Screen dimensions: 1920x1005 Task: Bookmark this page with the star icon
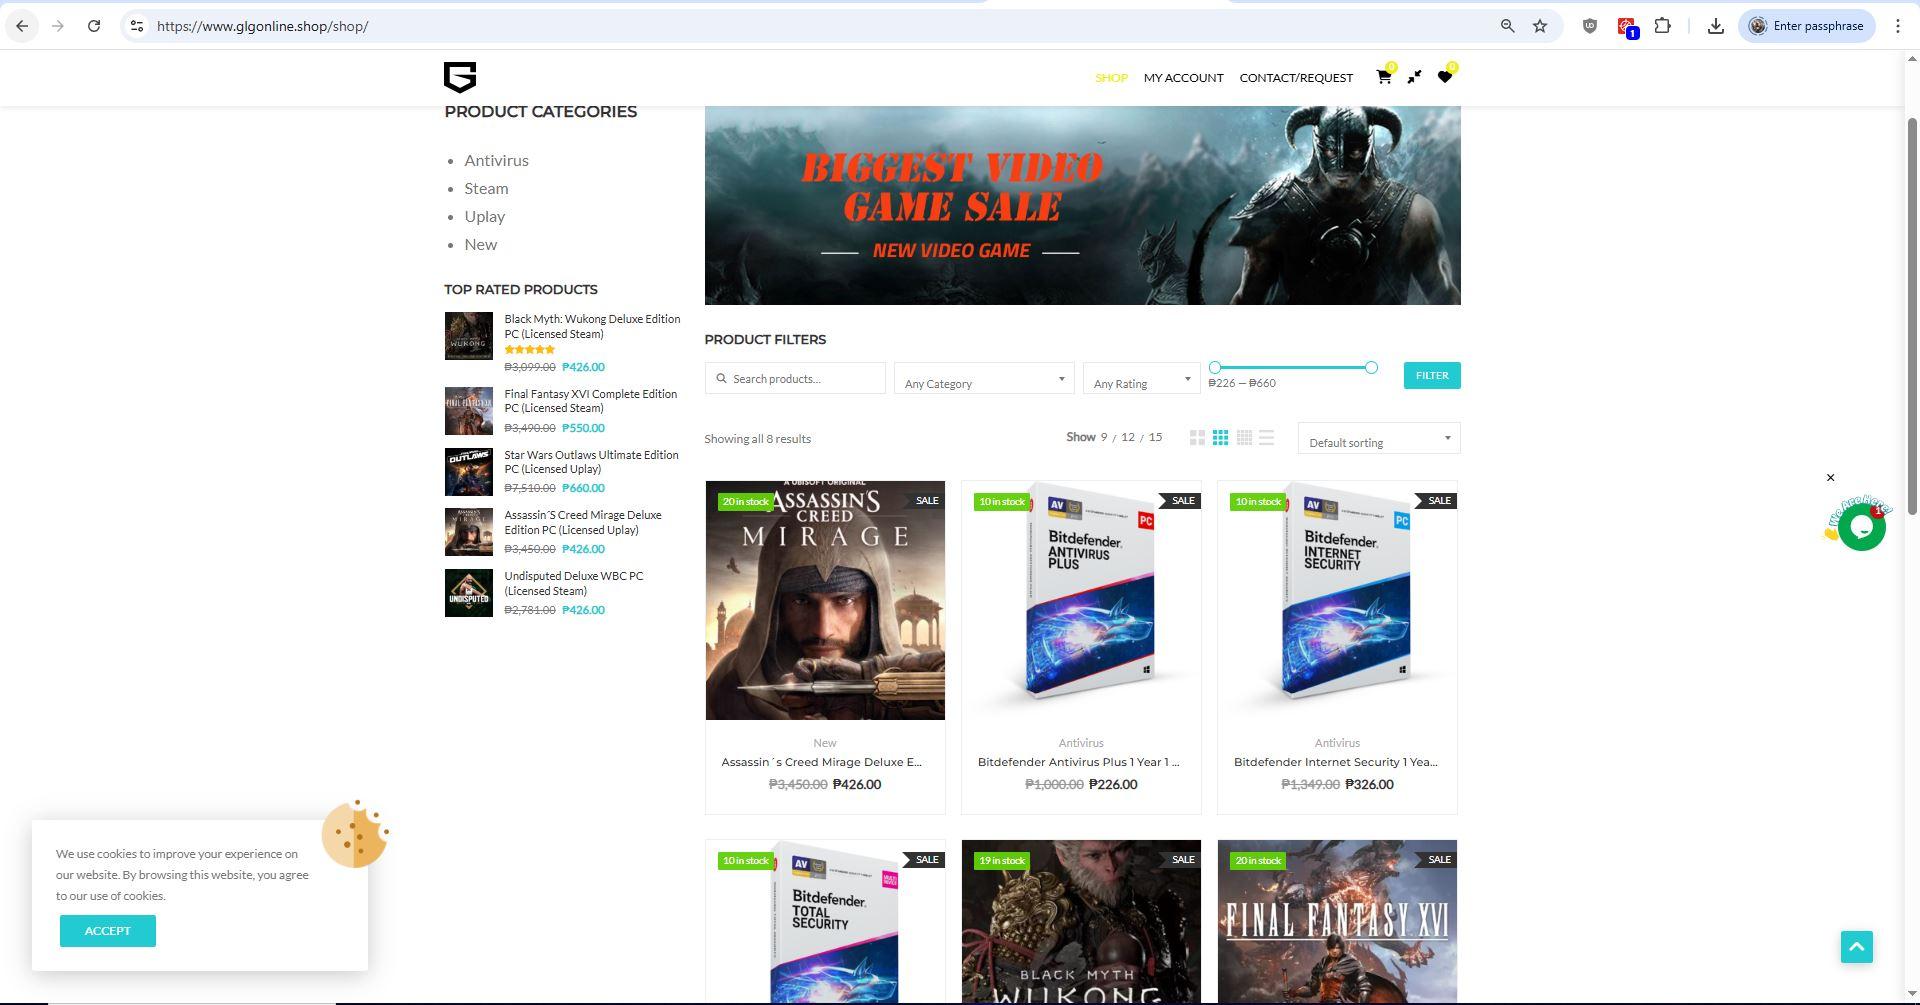click(1540, 26)
